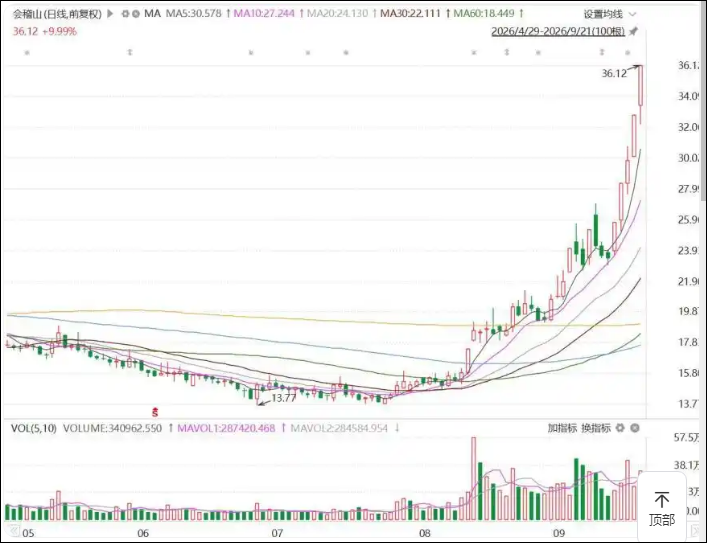The image size is (707, 543).
Task: Click the left scroll arrows at chart bottom-left
Action: 14,530
